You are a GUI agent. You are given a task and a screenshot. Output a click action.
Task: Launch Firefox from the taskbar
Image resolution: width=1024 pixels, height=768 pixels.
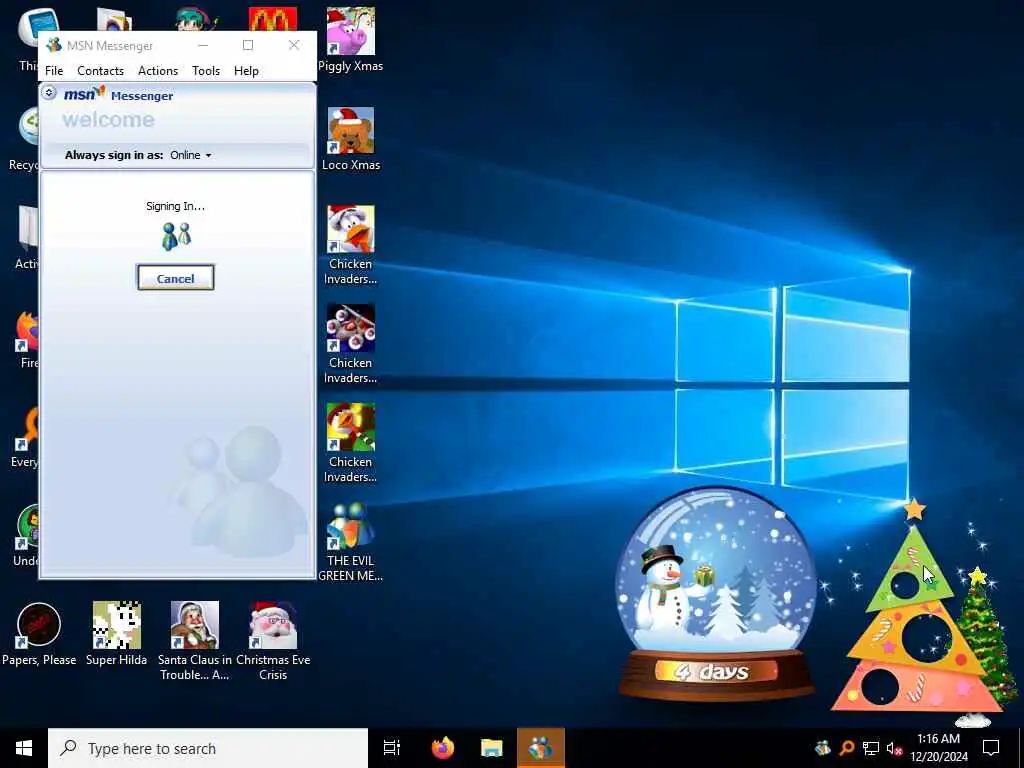pos(443,748)
